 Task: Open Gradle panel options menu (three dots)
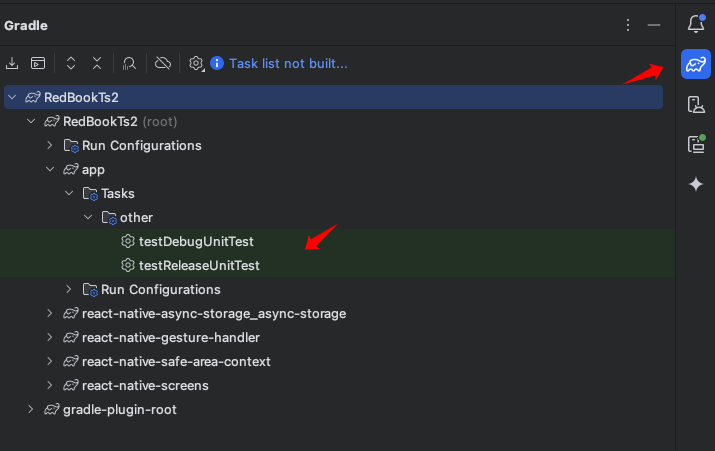[x=628, y=25]
